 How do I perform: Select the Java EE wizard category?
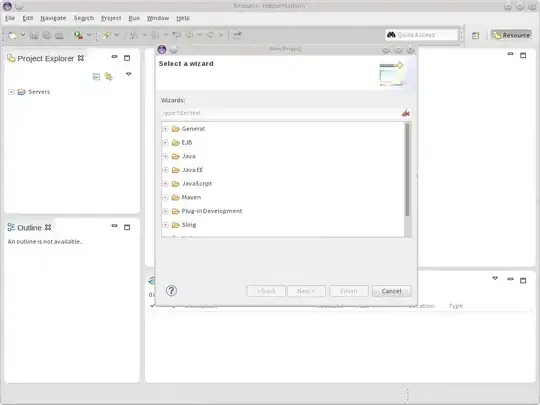(192, 170)
